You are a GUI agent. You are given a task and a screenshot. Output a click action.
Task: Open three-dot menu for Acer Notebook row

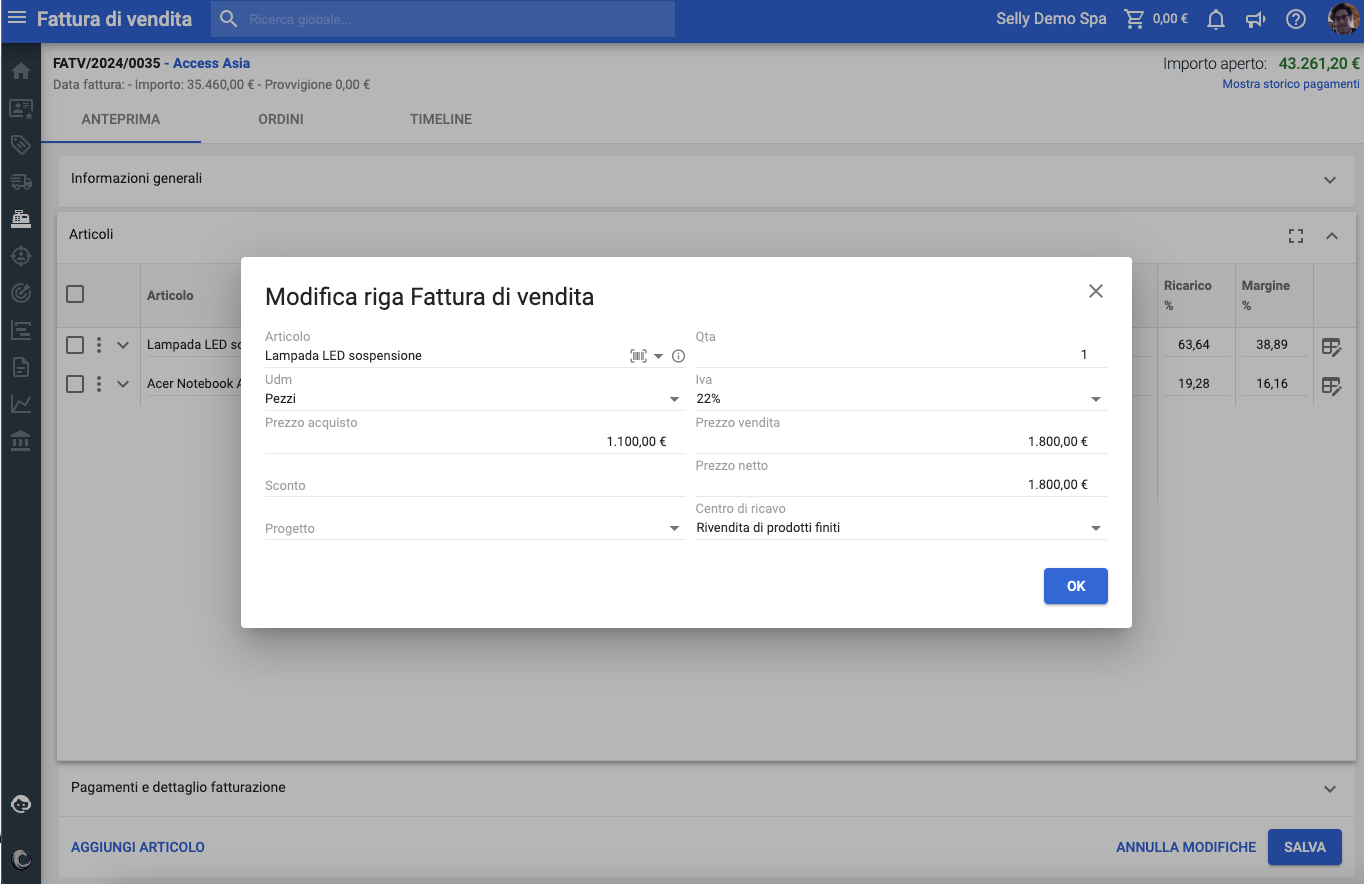(x=99, y=383)
